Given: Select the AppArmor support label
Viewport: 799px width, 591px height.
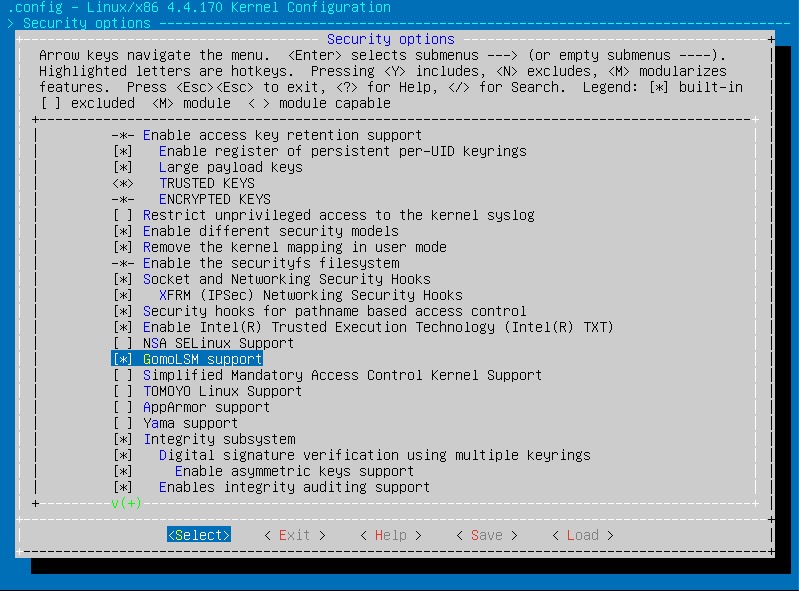Looking at the screenshot, I should pyautogui.click(x=206, y=407).
